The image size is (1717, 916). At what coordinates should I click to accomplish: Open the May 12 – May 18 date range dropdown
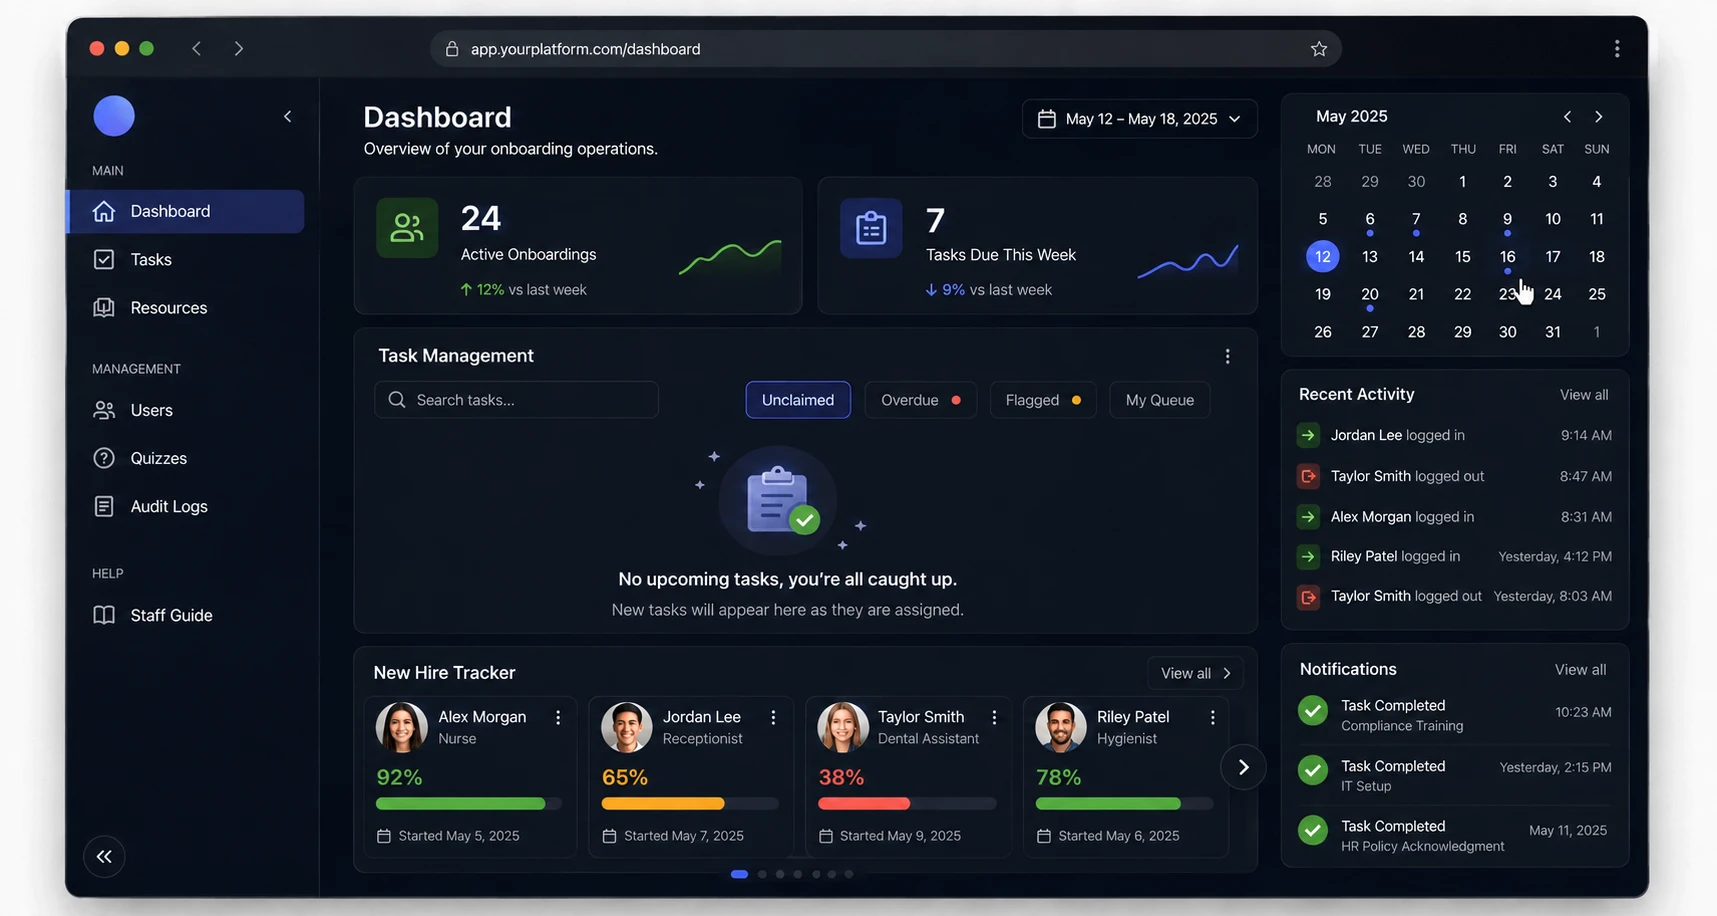point(1139,119)
